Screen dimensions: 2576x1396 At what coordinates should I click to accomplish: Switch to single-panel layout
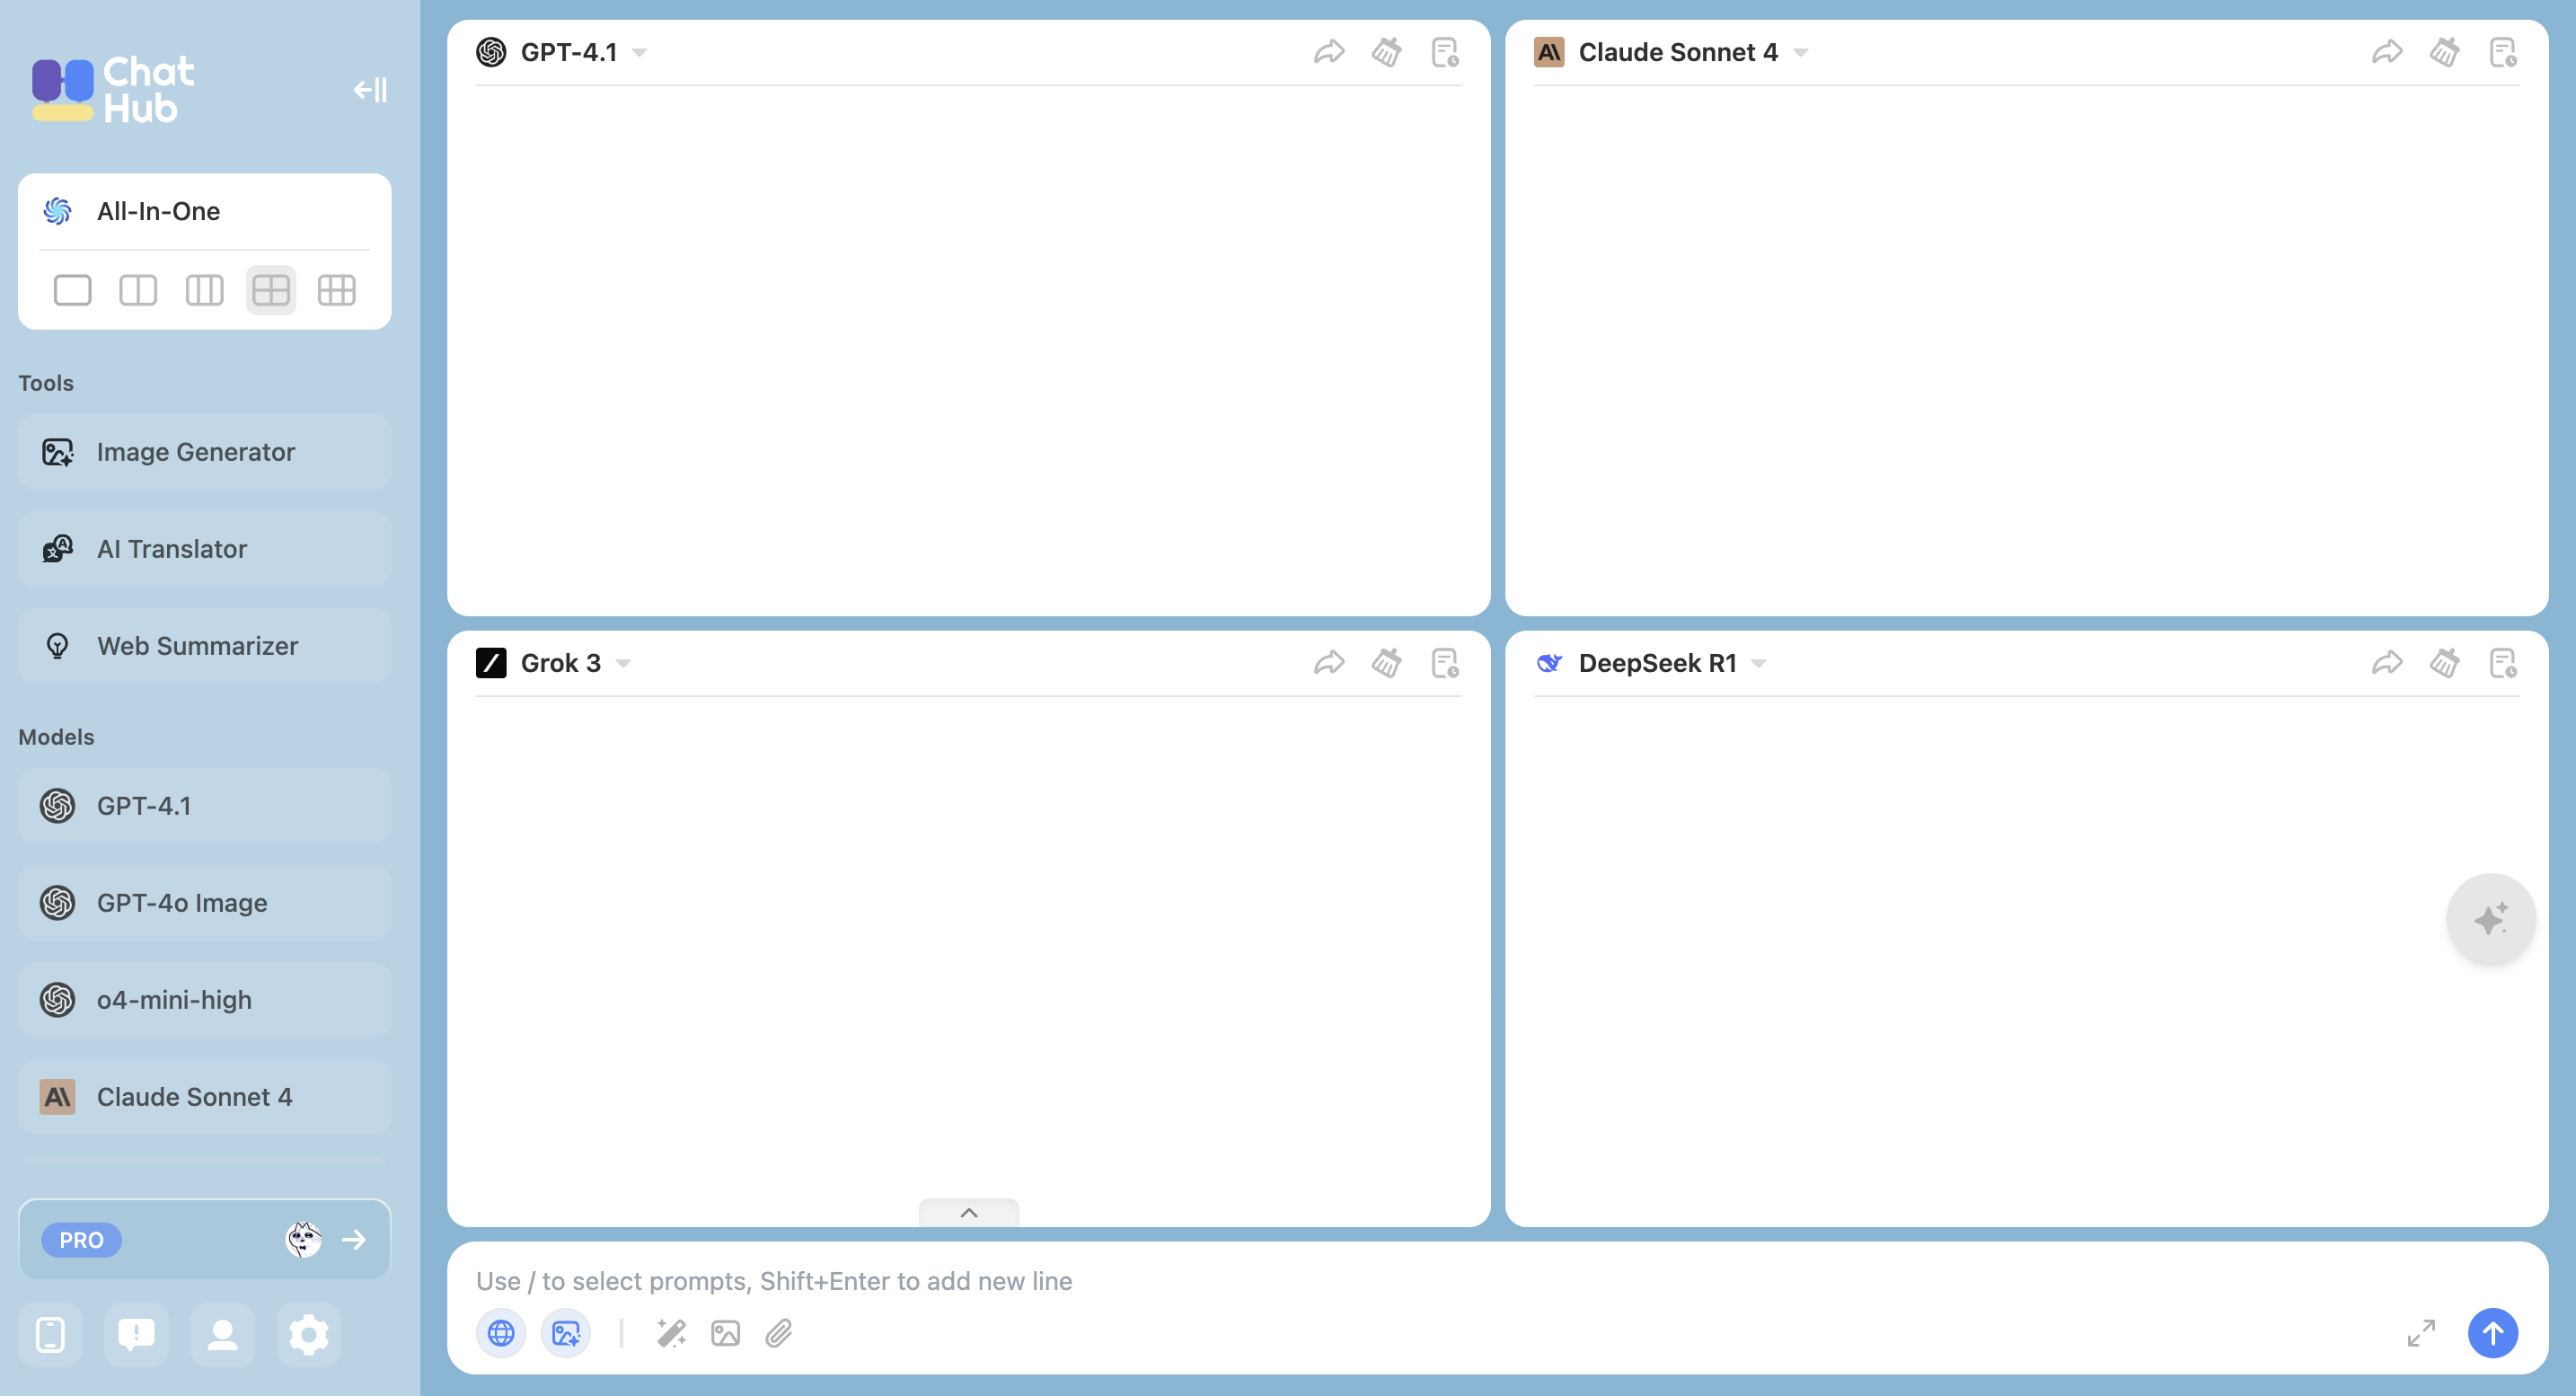pyautogui.click(x=72, y=290)
